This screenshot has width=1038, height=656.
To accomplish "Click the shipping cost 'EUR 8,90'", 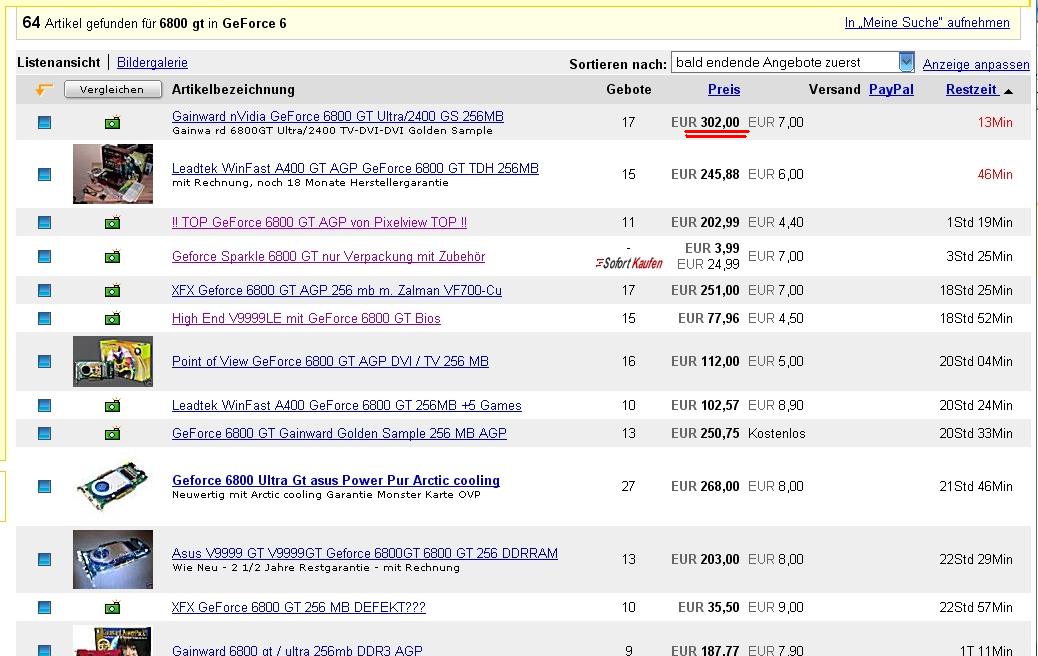I will (x=776, y=405).
